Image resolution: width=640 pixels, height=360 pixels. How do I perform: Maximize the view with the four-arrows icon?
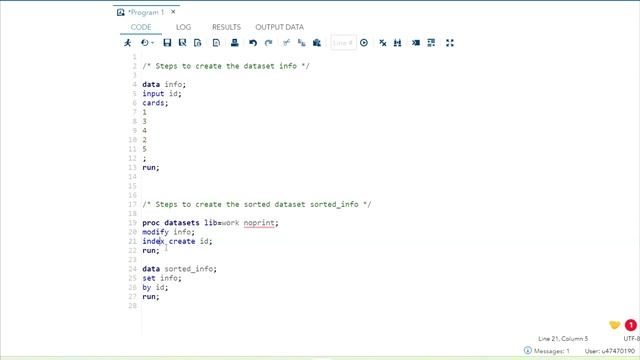pos(450,43)
